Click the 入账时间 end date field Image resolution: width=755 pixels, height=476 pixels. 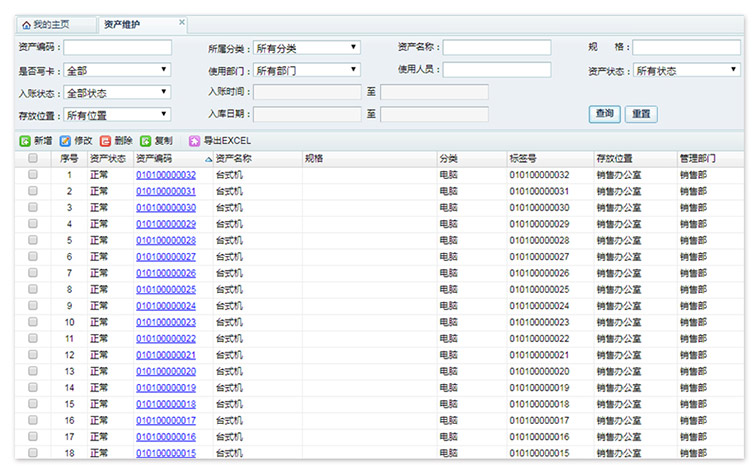coord(434,92)
